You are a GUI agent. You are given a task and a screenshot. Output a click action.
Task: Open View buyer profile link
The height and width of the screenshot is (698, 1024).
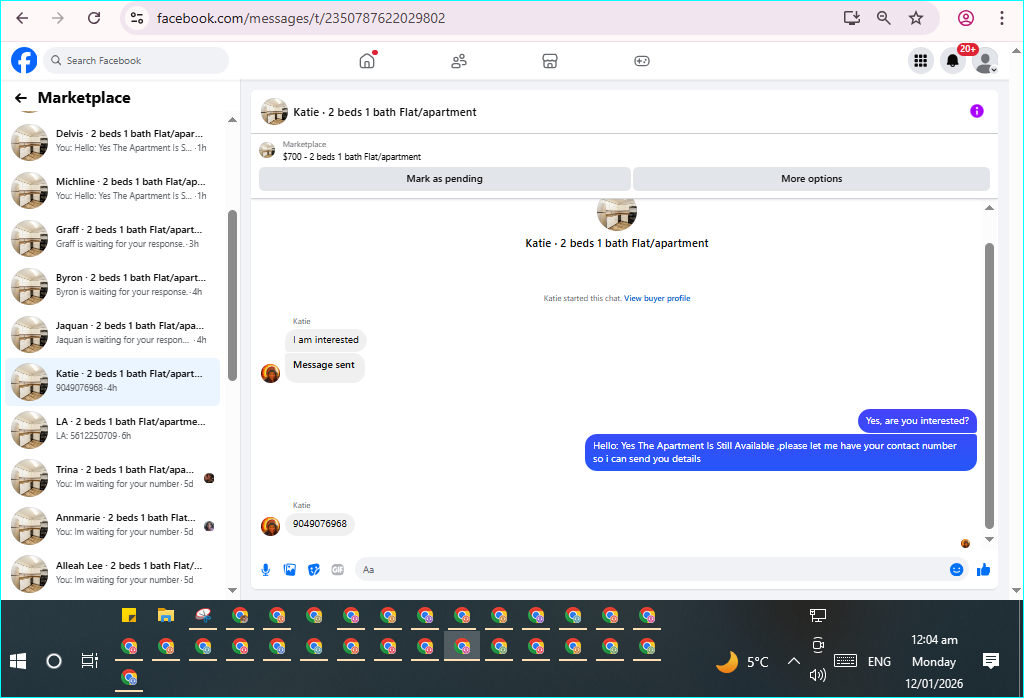[657, 298]
